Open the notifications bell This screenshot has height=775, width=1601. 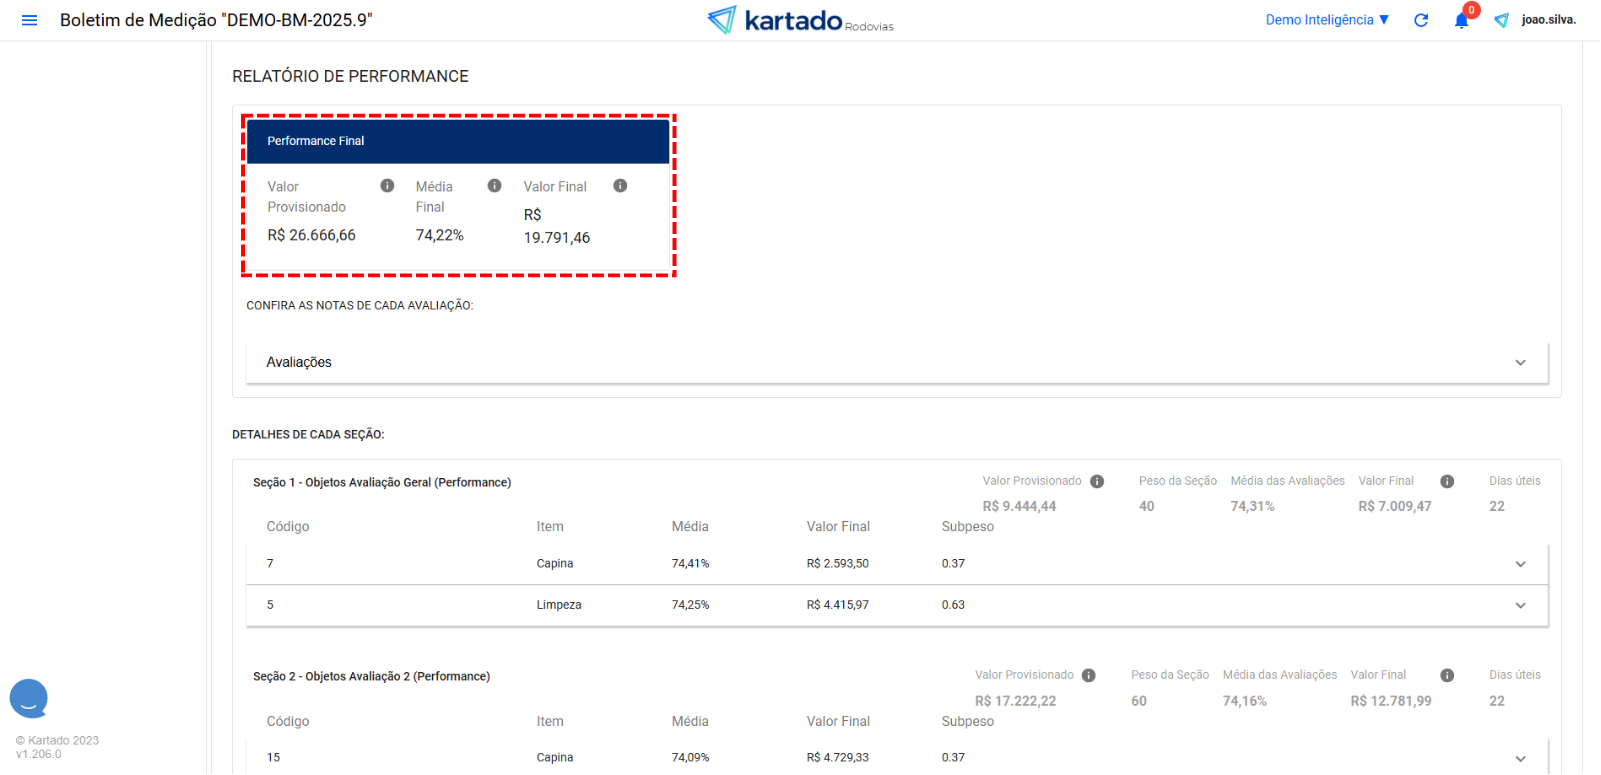[x=1461, y=21]
